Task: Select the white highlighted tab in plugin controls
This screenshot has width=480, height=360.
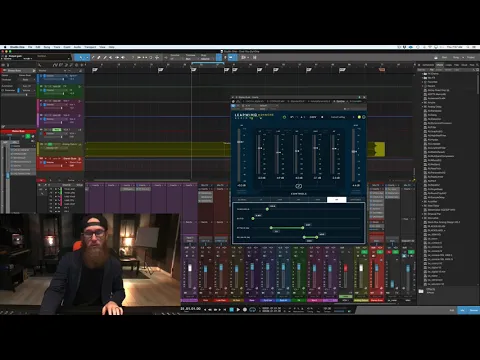Action: [336, 200]
